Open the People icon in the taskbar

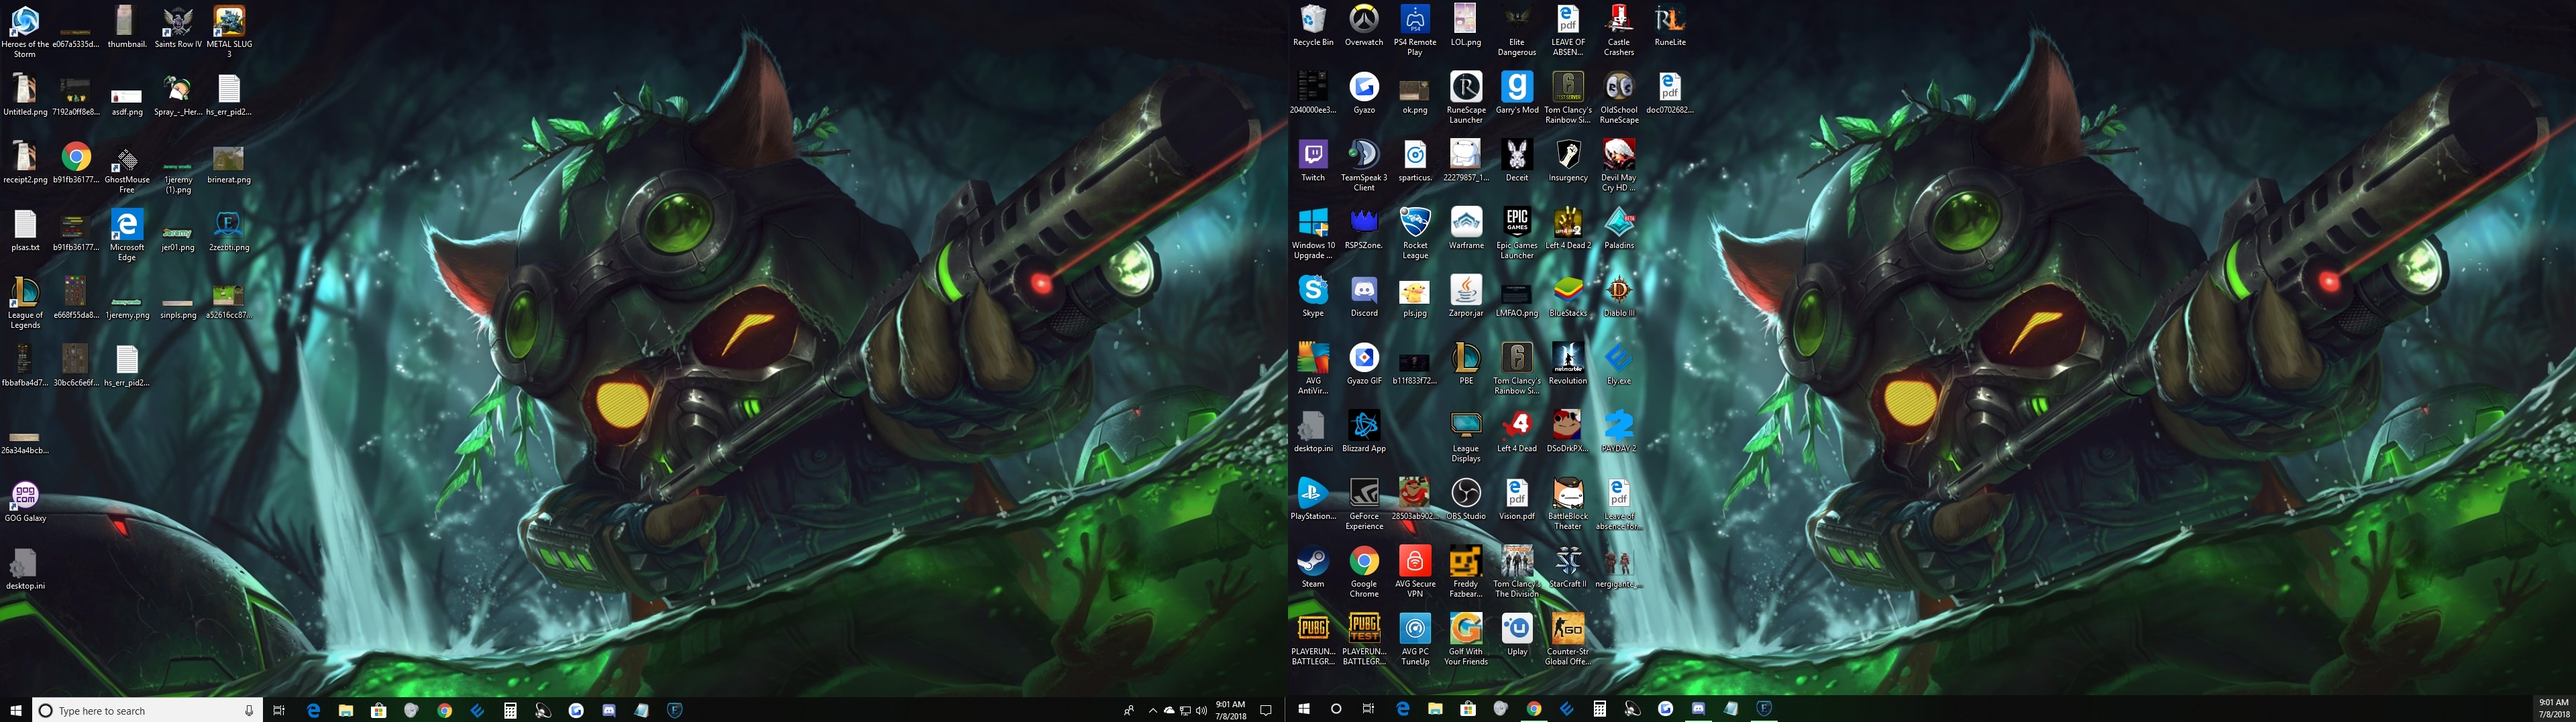point(1129,710)
